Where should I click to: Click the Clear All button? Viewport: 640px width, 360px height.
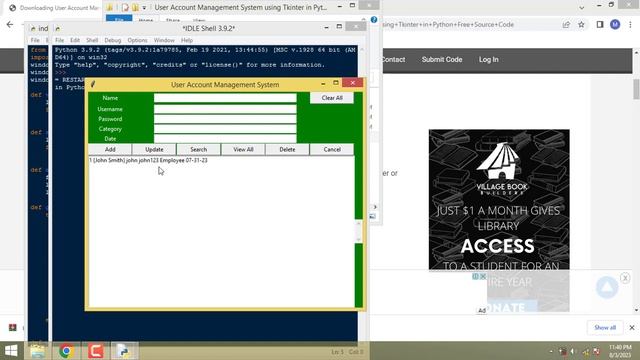332,98
